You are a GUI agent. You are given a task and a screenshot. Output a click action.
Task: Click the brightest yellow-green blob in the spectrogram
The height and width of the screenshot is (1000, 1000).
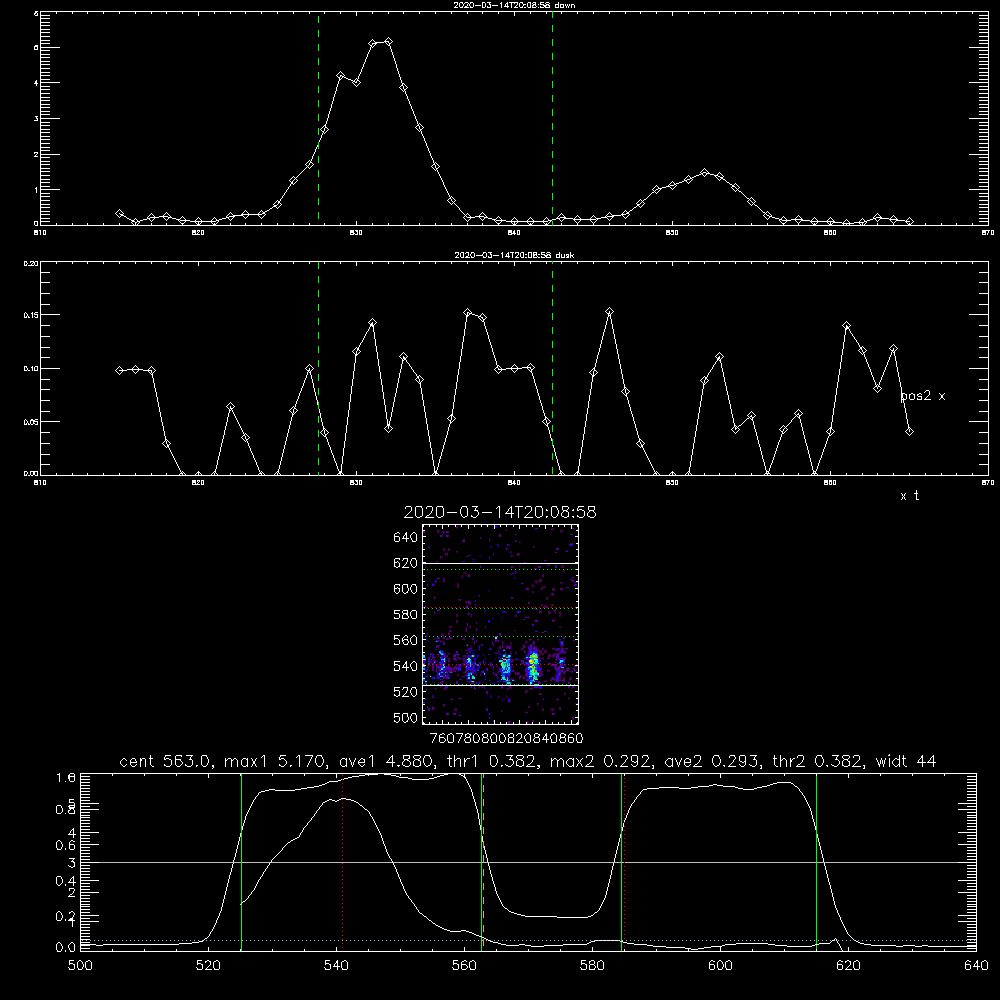(533, 667)
